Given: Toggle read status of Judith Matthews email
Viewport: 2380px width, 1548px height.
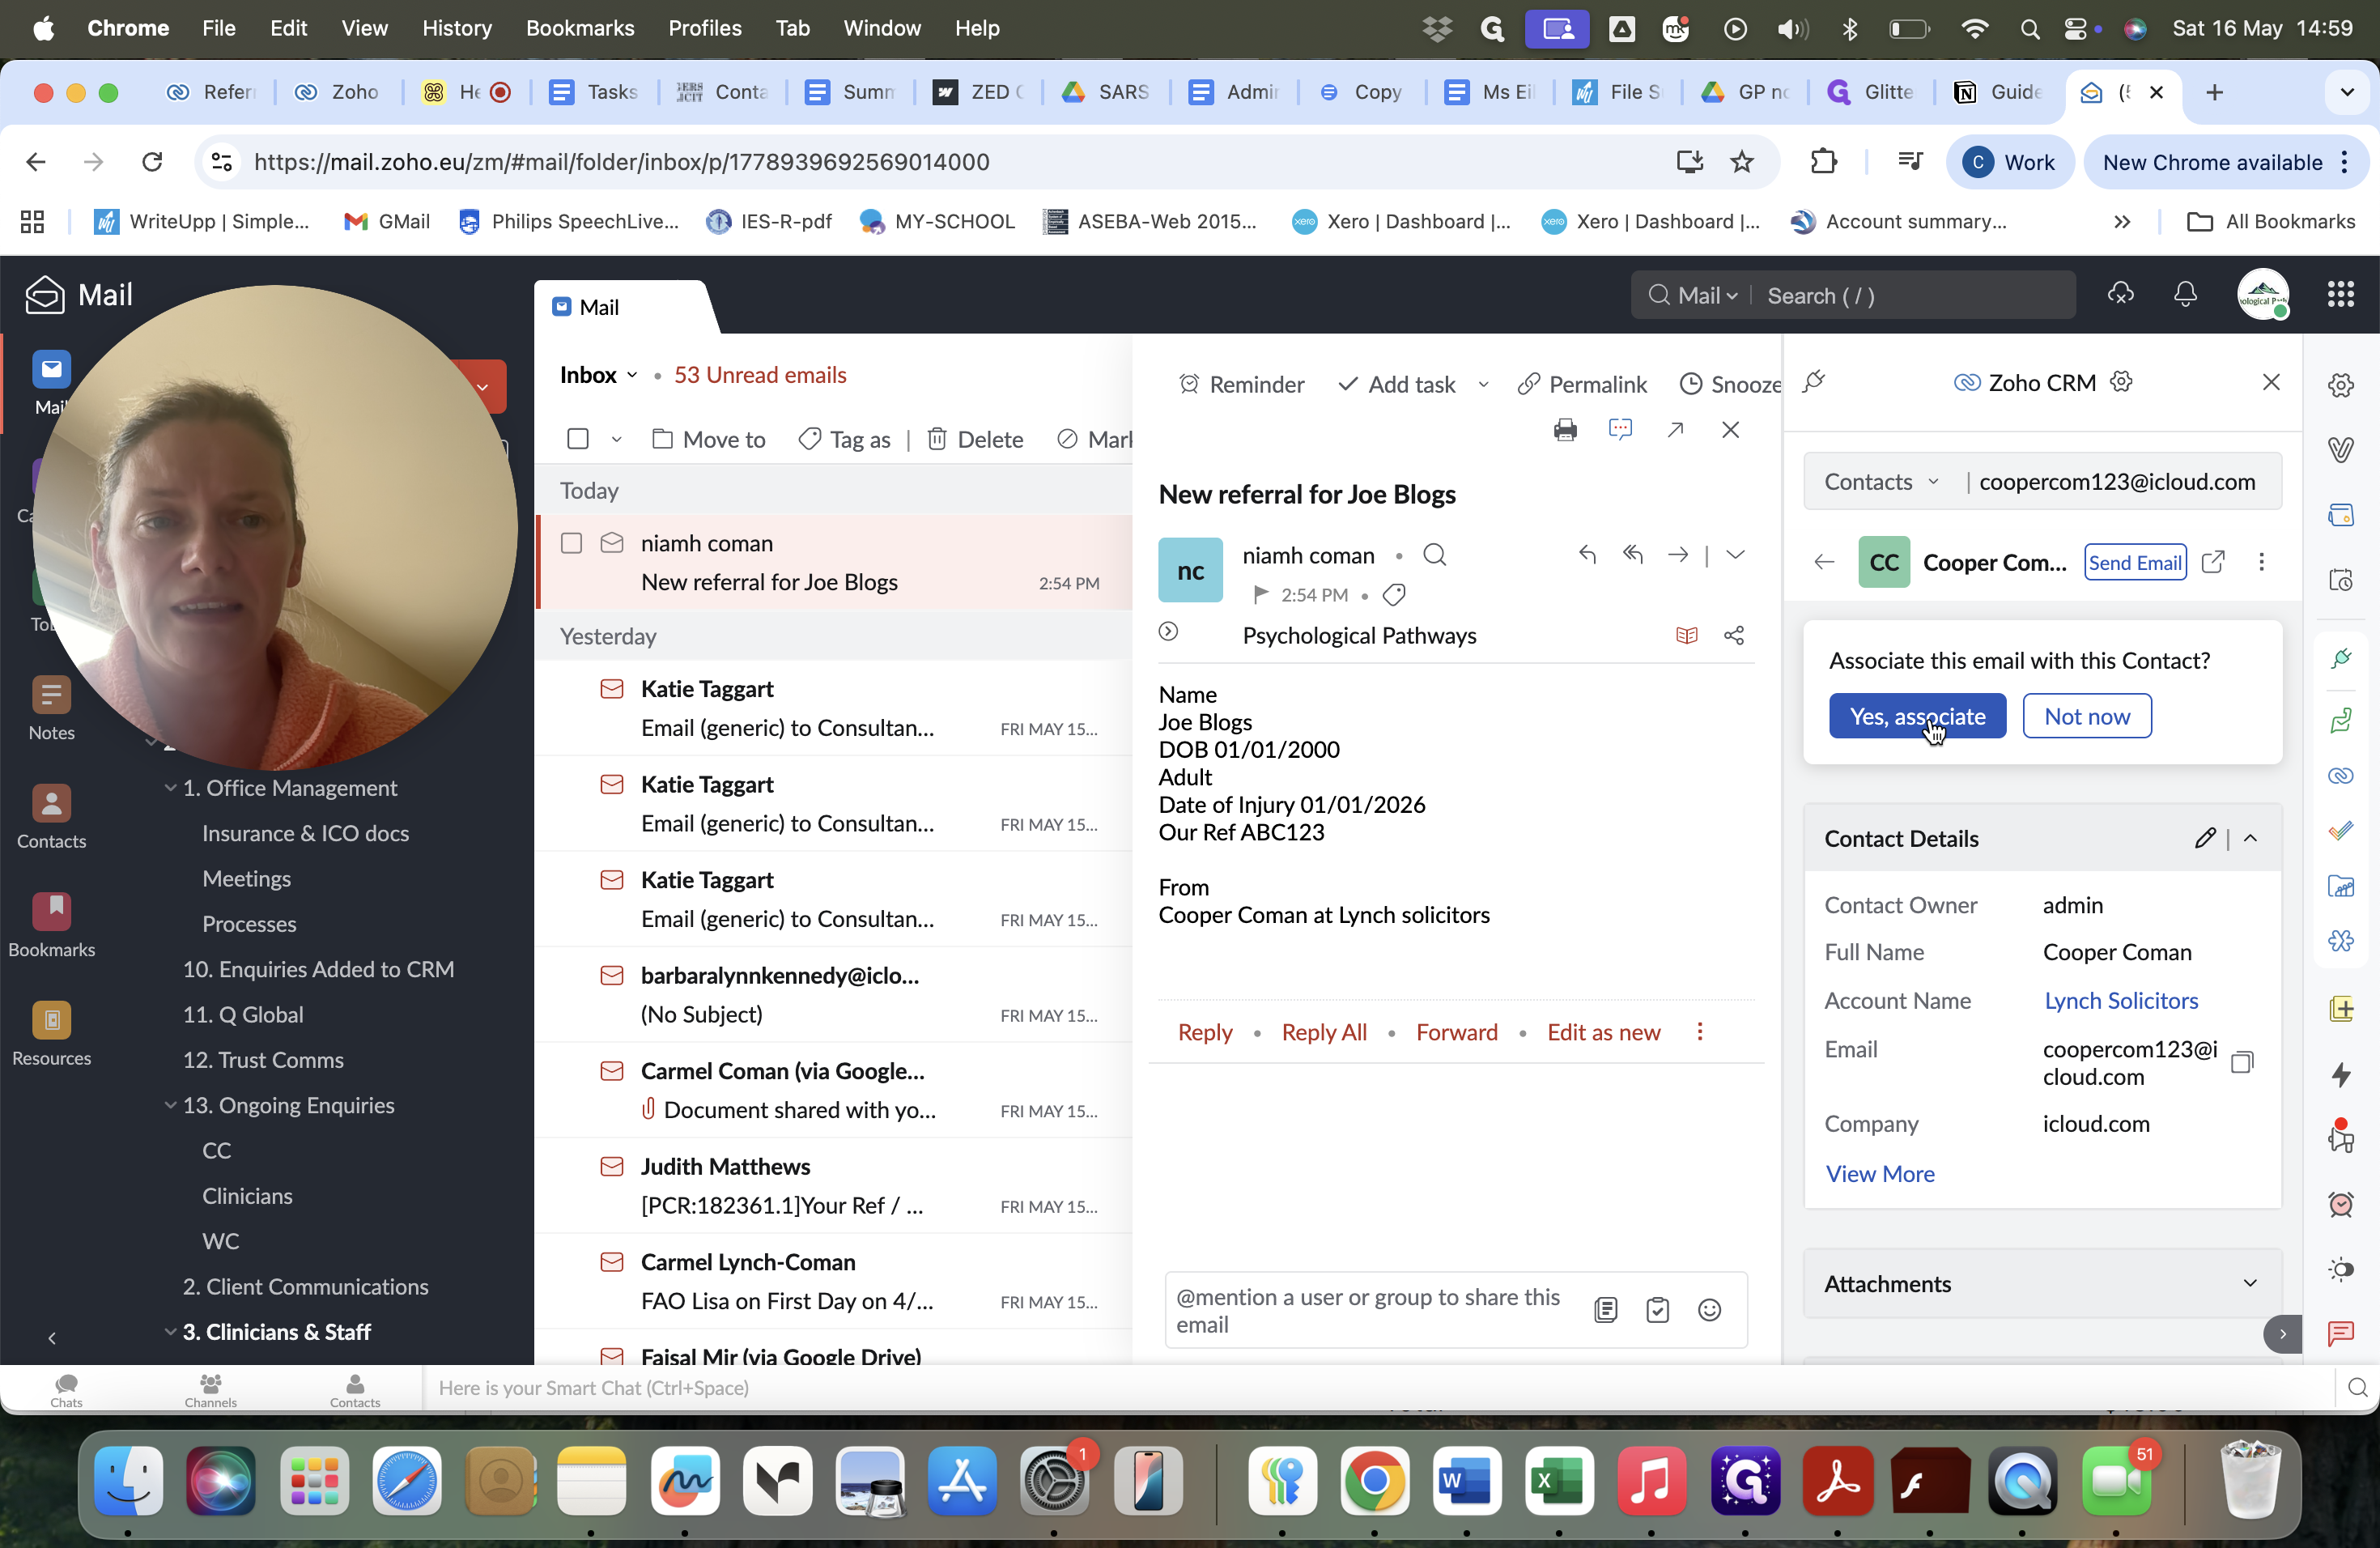Looking at the screenshot, I should pos(612,1166).
